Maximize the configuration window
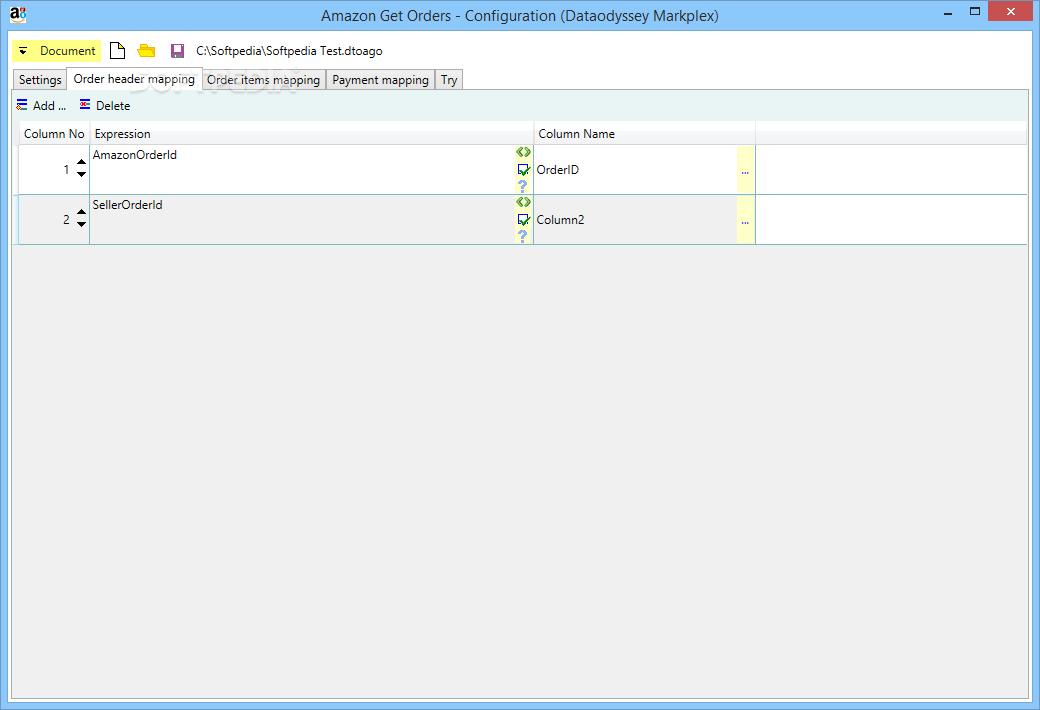 [974, 11]
